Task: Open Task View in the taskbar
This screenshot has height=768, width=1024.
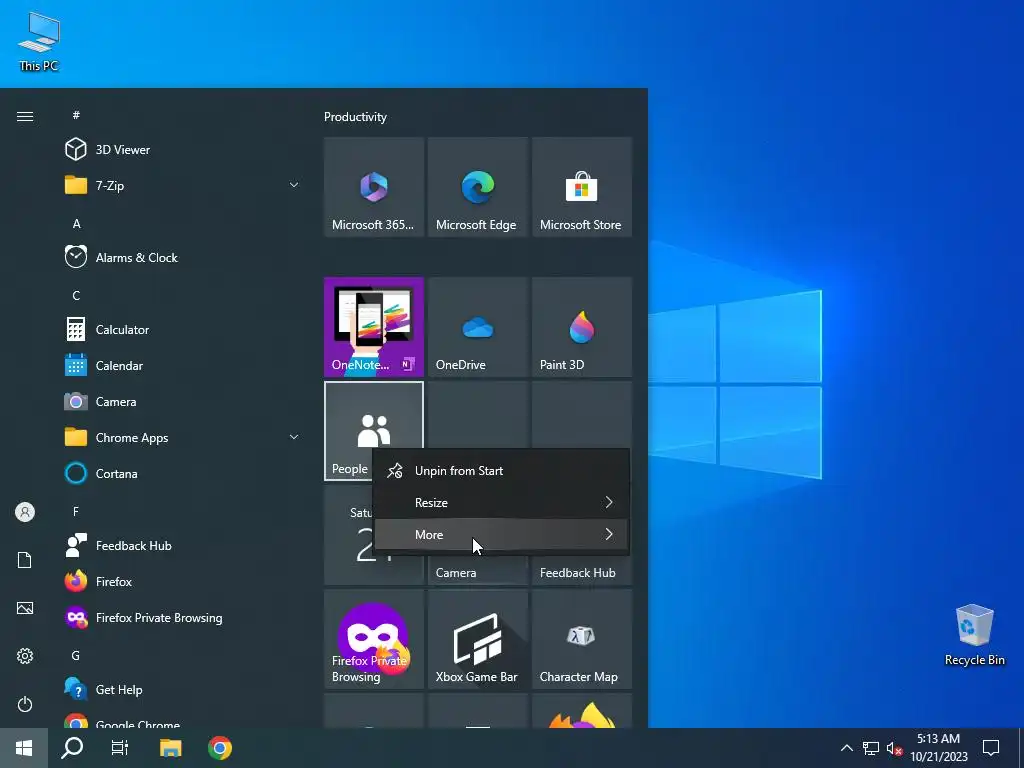Action: pos(120,748)
